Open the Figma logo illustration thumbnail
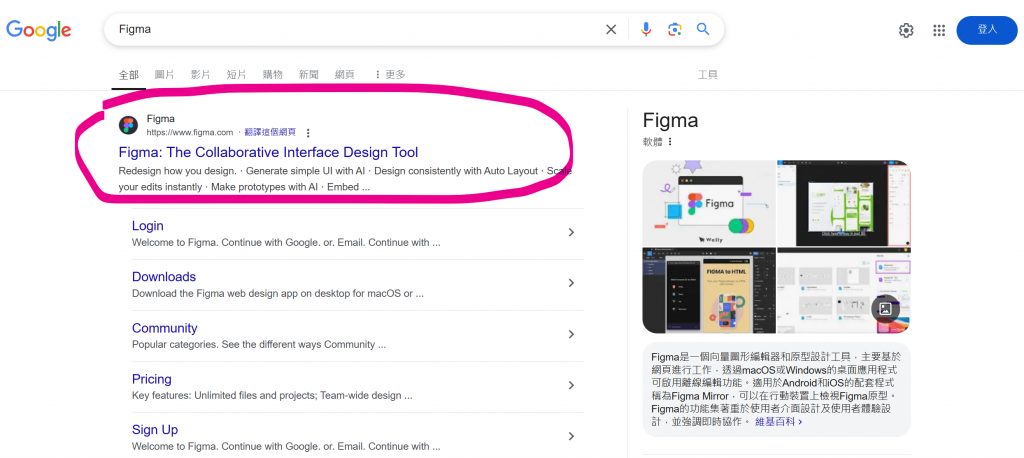 [x=709, y=203]
